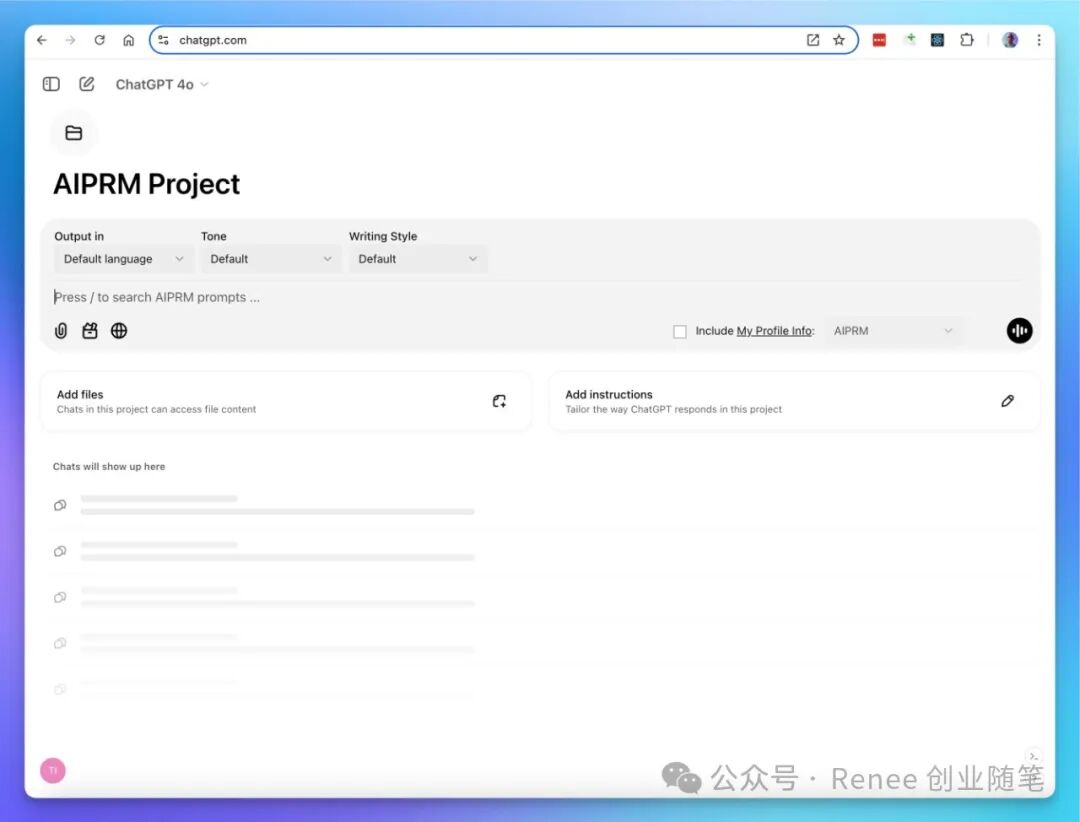Image resolution: width=1080 pixels, height=822 pixels.
Task: Click the add-file icon in Add files
Action: (x=499, y=401)
